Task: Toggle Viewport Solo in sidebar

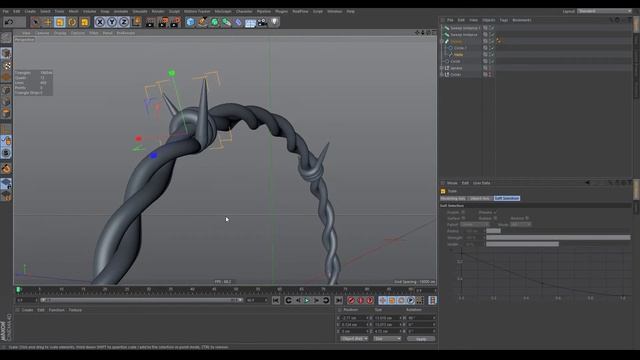Action: tap(6, 153)
